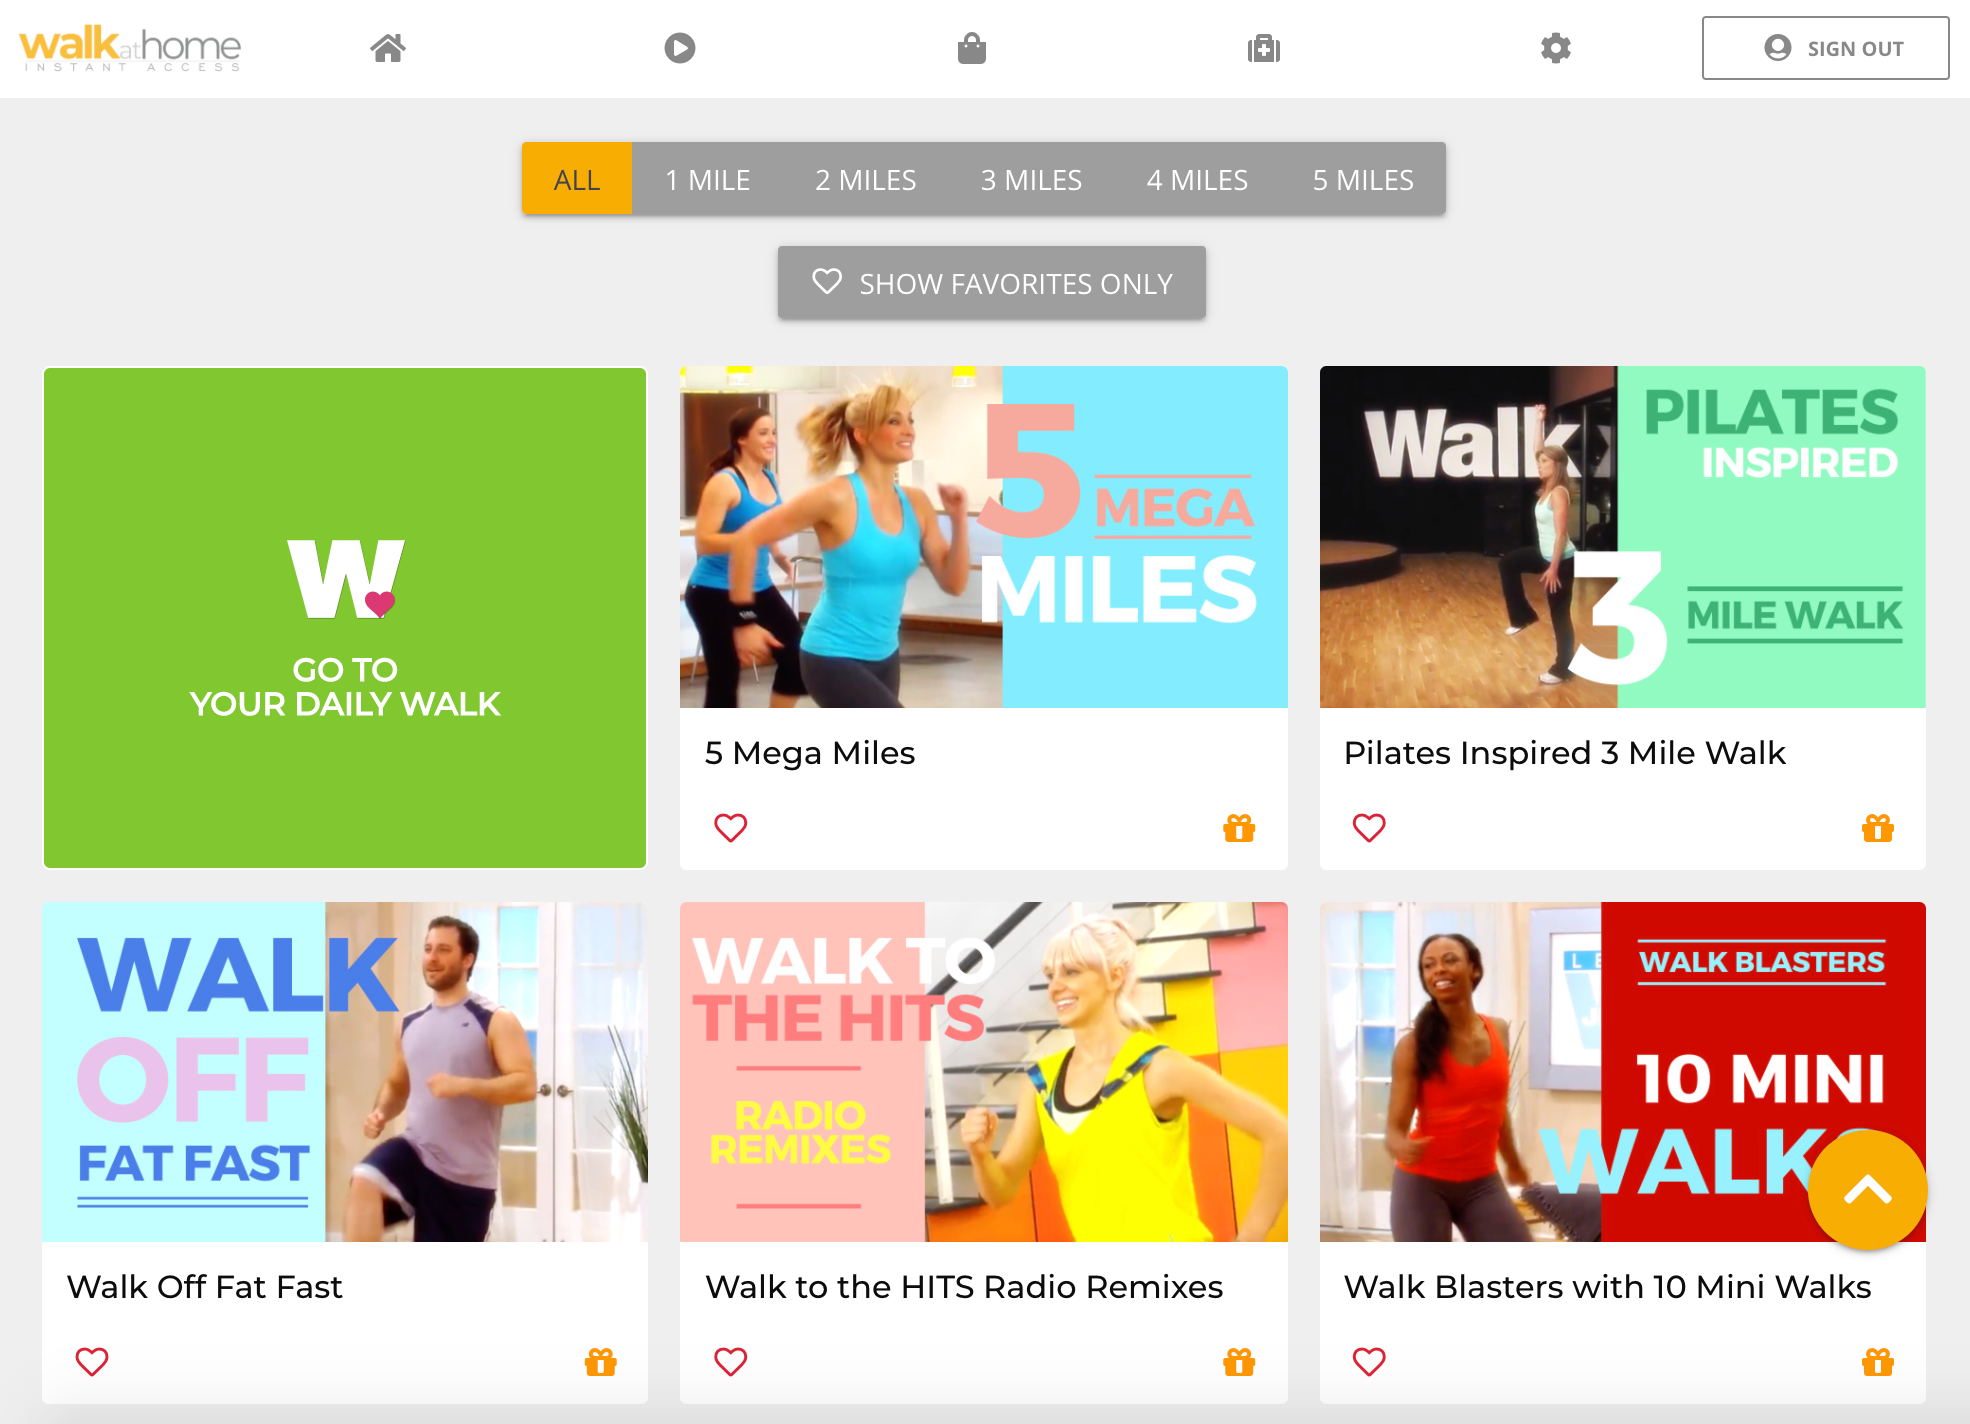This screenshot has height=1424, width=1970.
Task: Select the 1 MILE filter tab
Action: coord(708,179)
